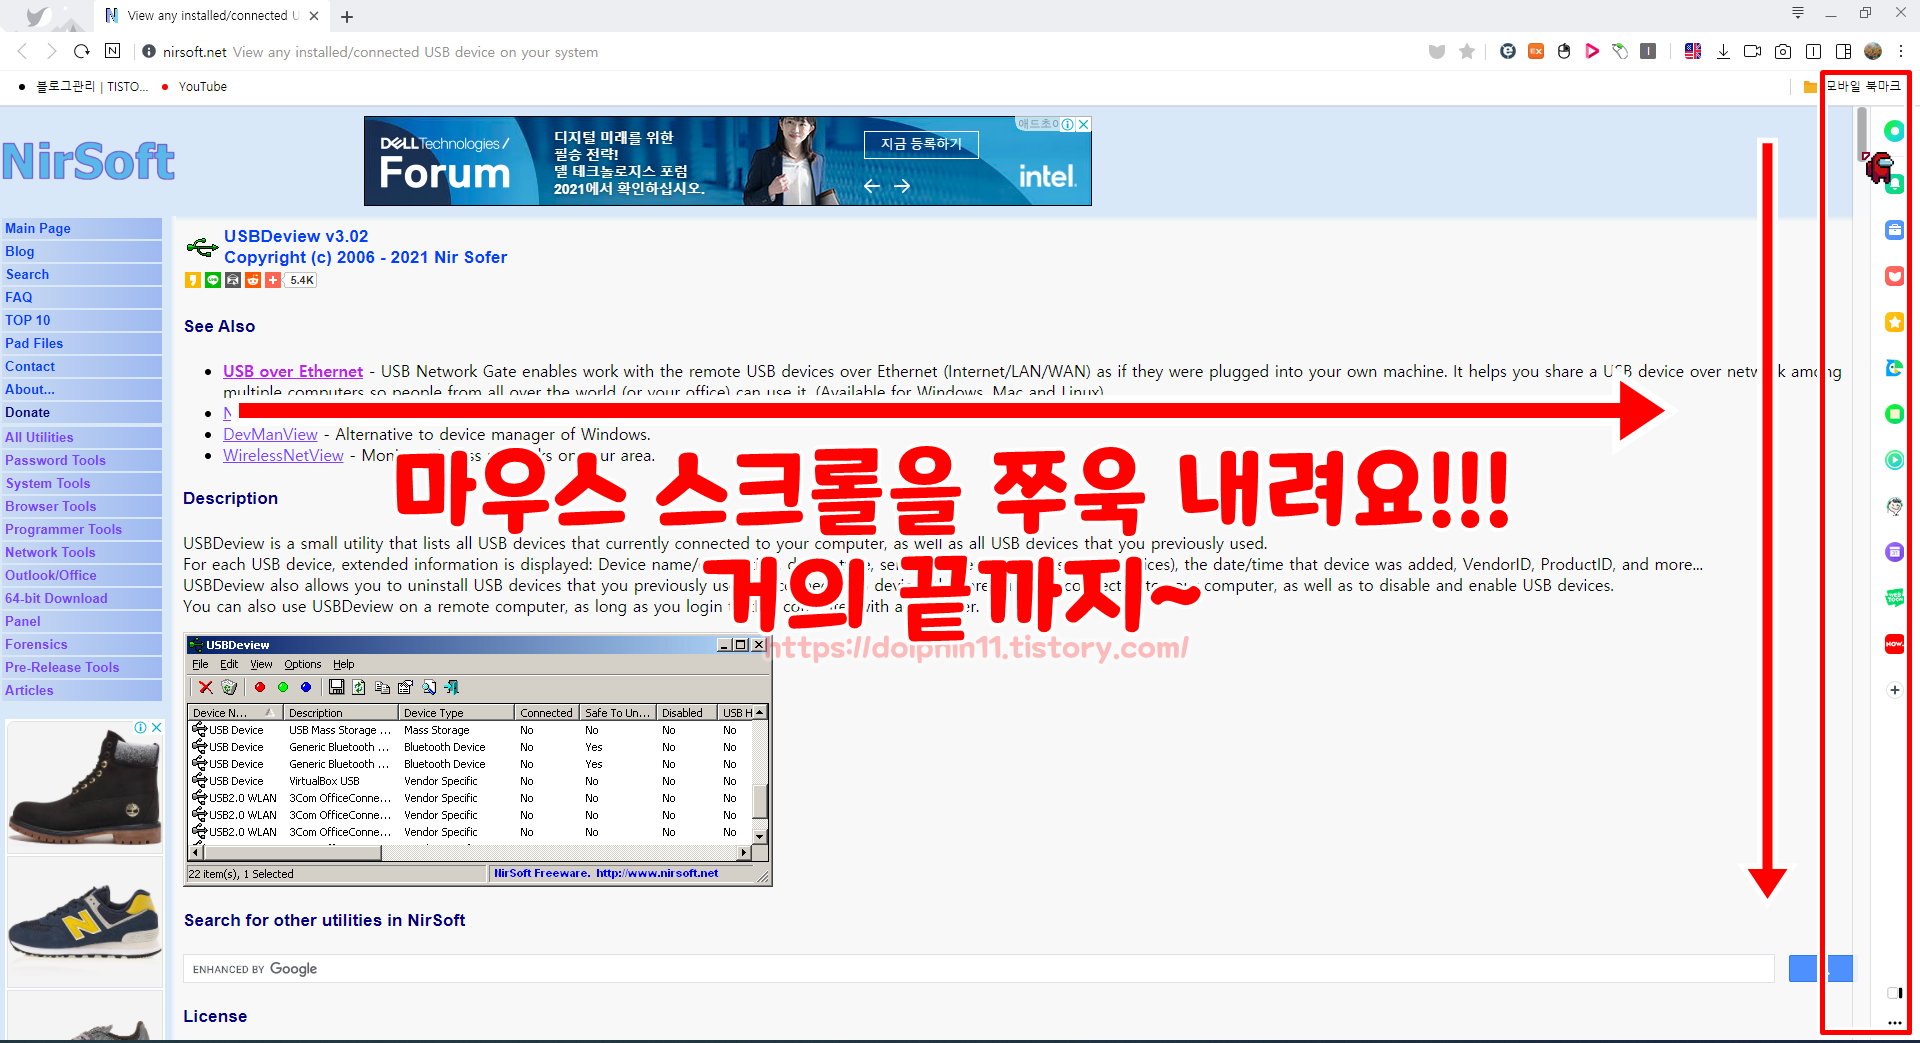Go to Main Page in NirSoft menu
This screenshot has width=1920, height=1043.
[82, 228]
